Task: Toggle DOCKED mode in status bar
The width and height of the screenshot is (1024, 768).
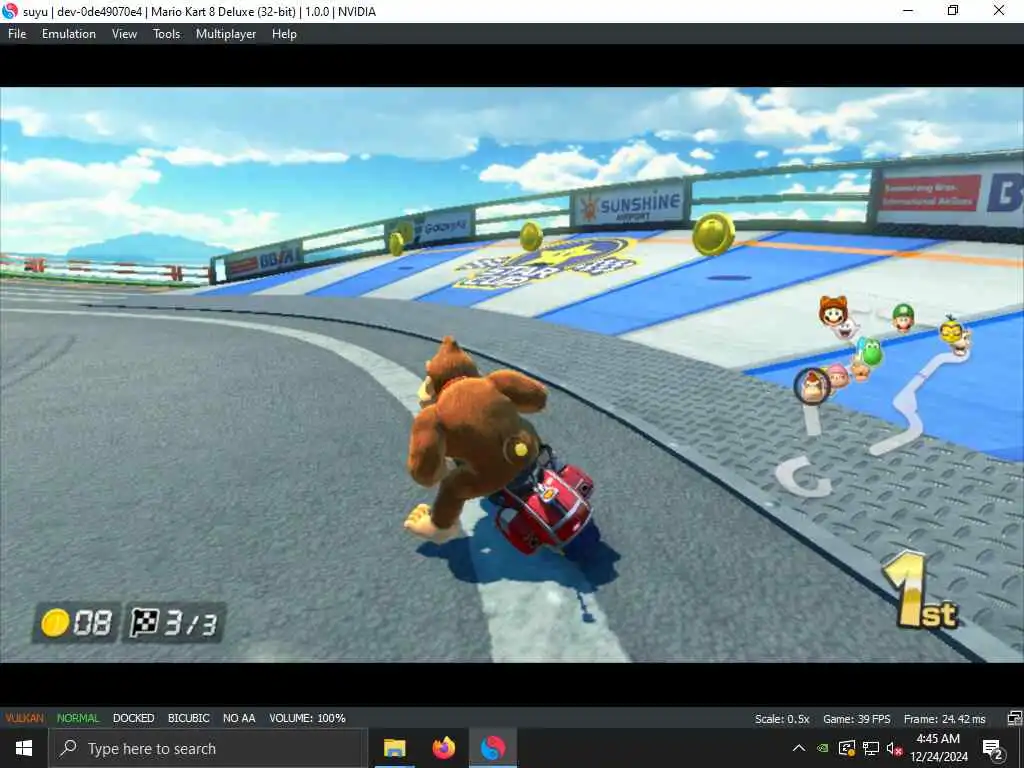Action: click(x=133, y=718)
